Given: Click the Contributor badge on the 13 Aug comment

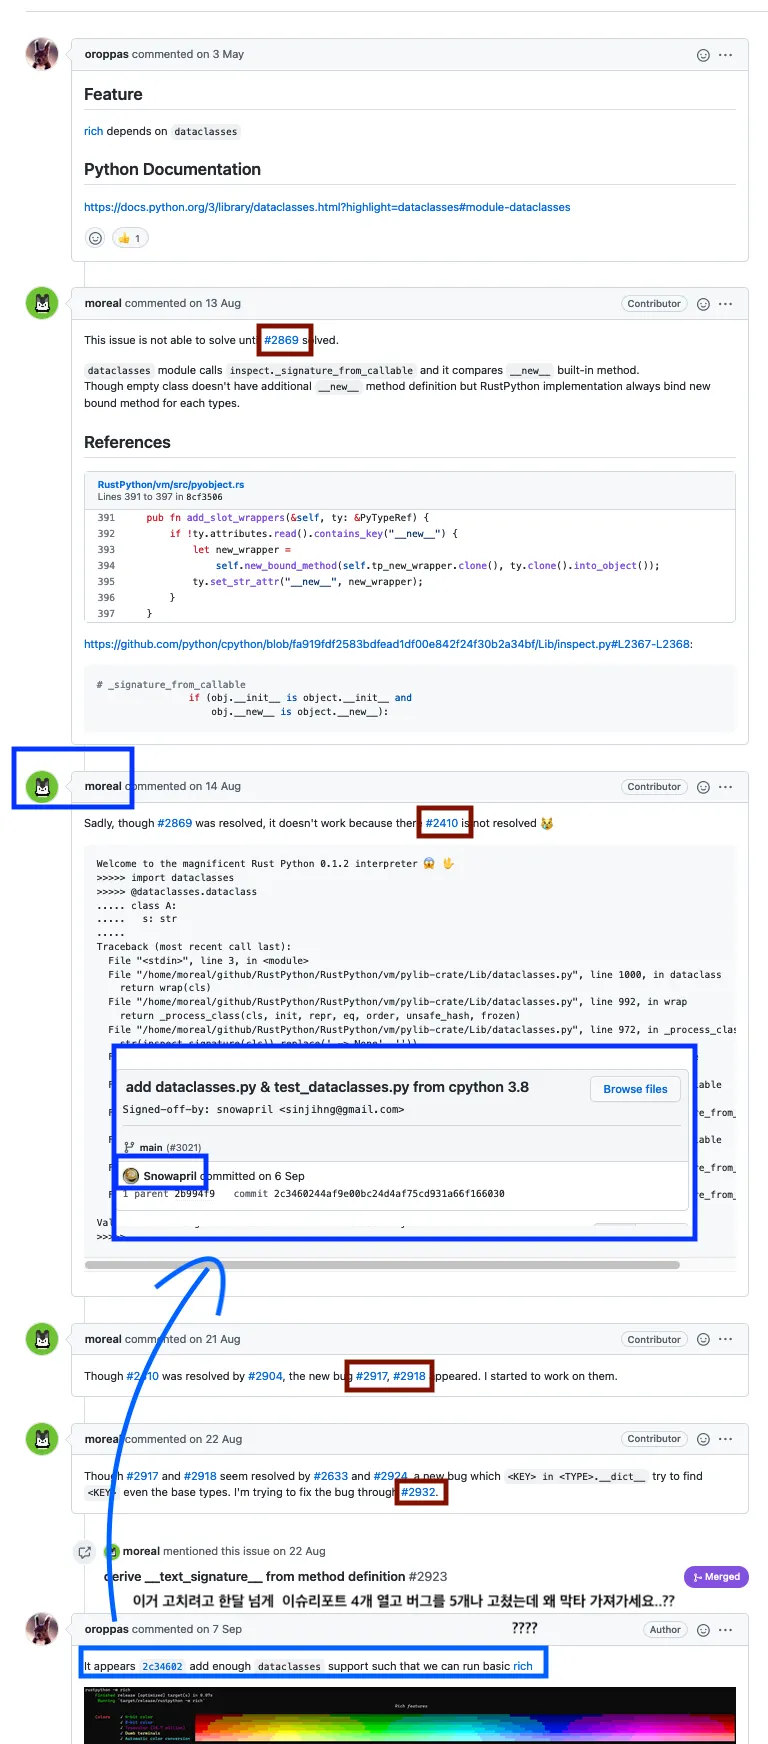Looking at the screenshot, I should click(x=654, y=304).
